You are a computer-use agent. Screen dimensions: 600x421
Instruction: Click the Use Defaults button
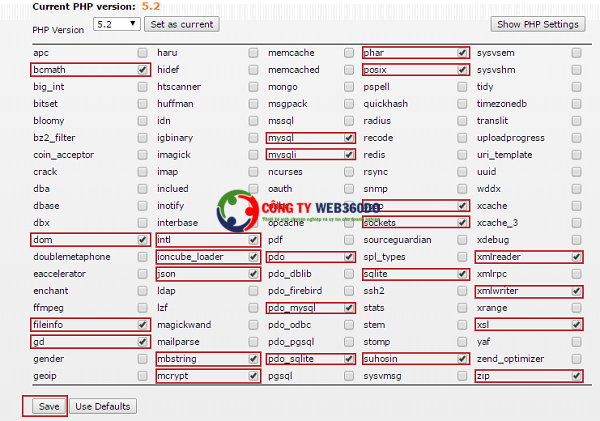[x=103, y=406]
